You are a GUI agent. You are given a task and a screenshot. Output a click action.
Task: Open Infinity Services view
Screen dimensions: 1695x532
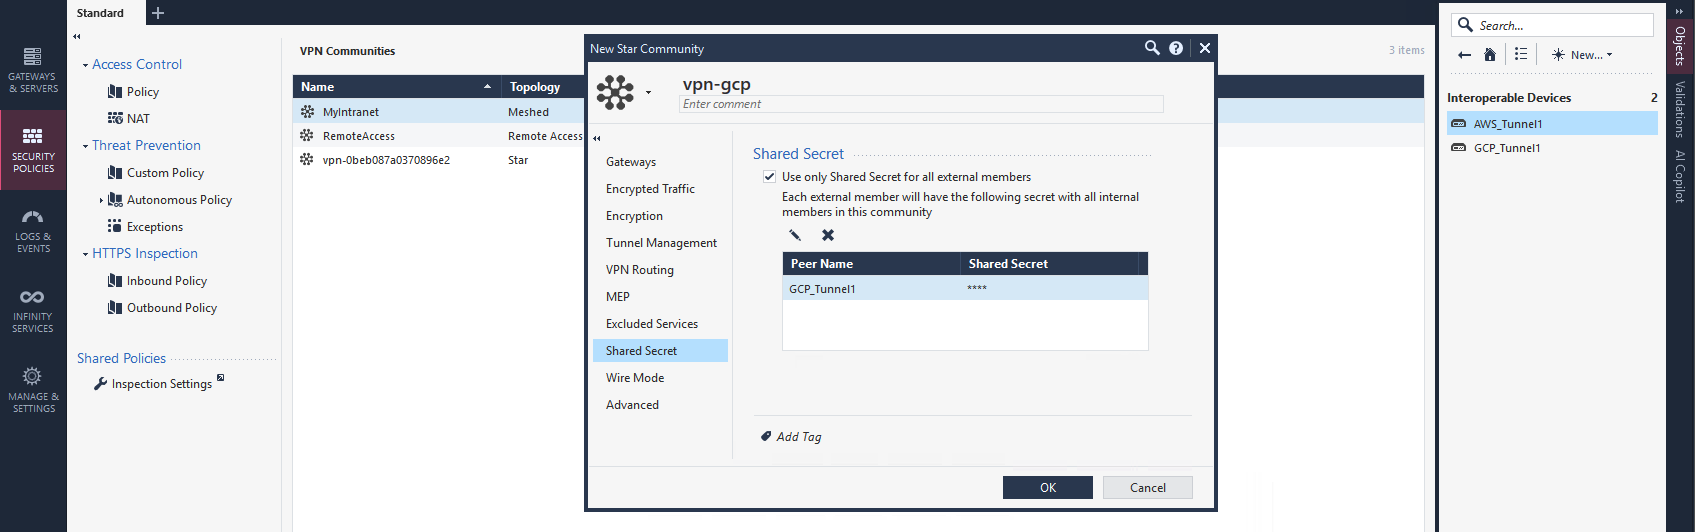(x=33, y=310)
